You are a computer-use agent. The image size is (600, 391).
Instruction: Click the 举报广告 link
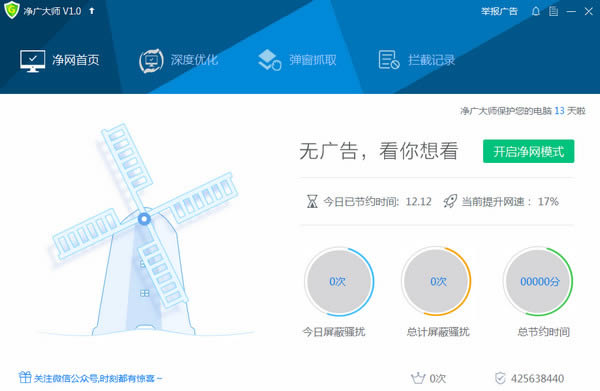(x=499, y=11)
